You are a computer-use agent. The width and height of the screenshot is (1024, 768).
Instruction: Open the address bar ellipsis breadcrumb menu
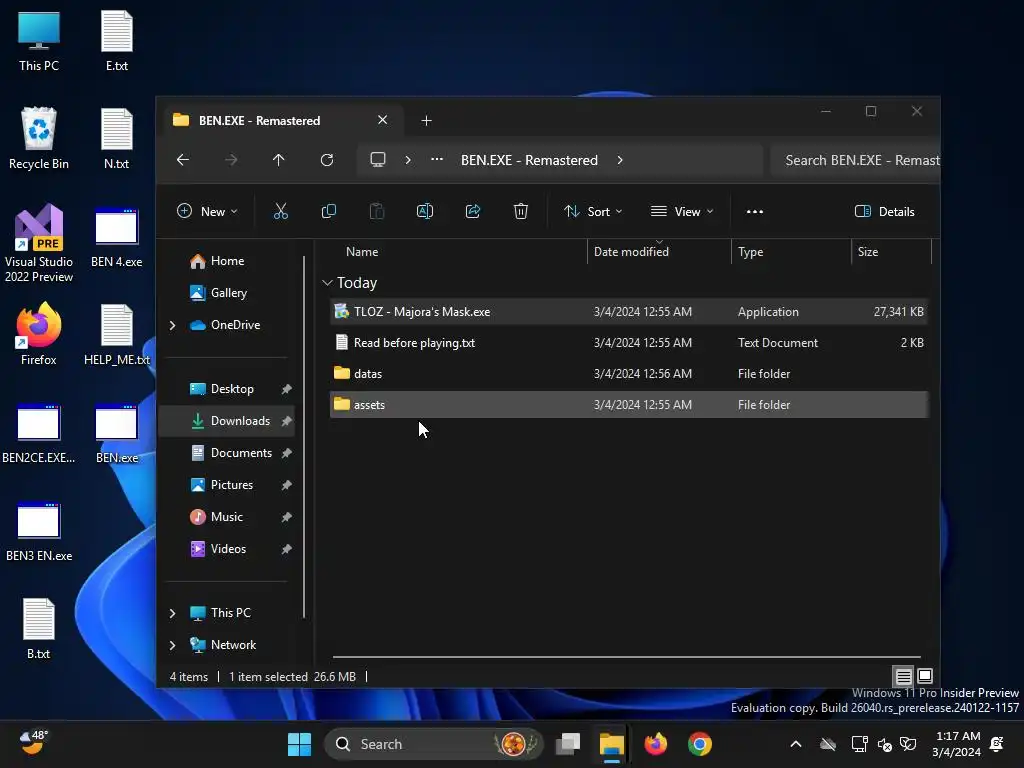click(437, 159)
